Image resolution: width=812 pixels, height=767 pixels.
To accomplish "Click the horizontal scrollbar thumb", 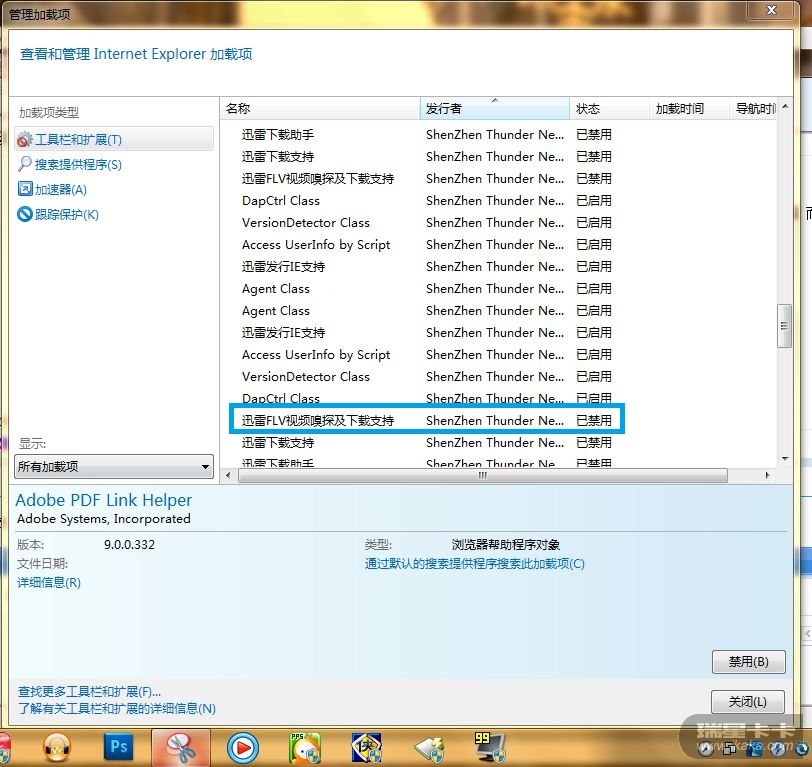I will pos(483,475).
